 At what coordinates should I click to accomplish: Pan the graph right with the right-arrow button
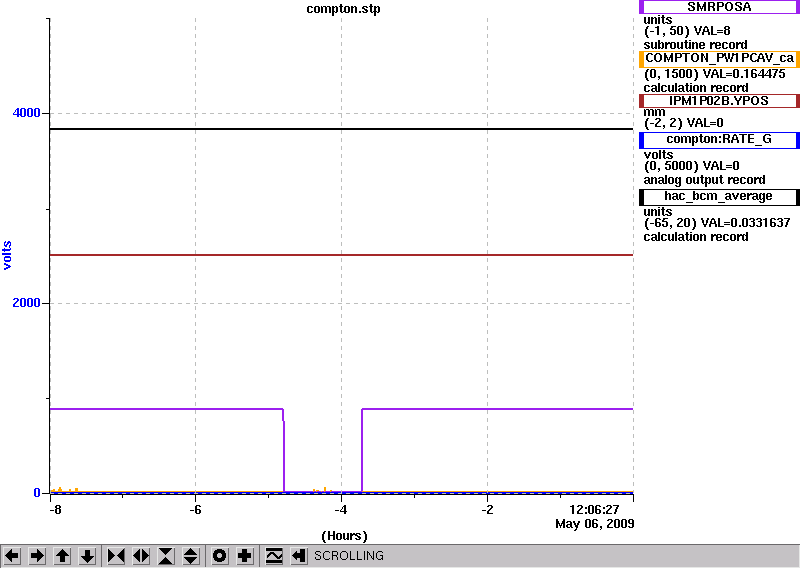click(37, 556)
